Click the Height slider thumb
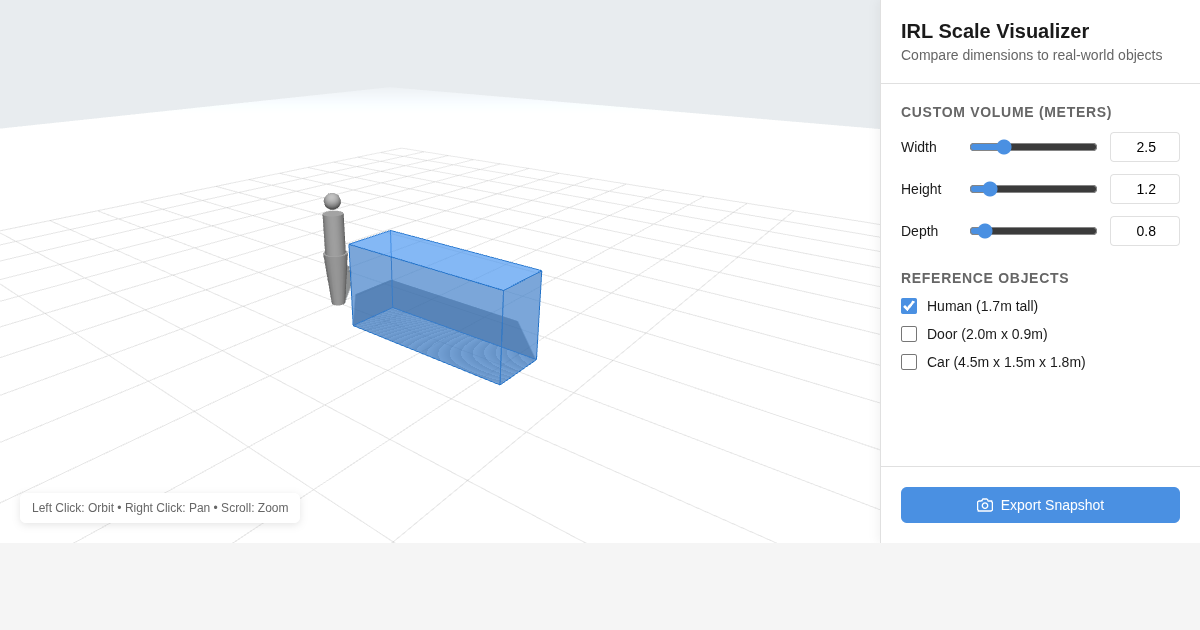 coord(990,189)
